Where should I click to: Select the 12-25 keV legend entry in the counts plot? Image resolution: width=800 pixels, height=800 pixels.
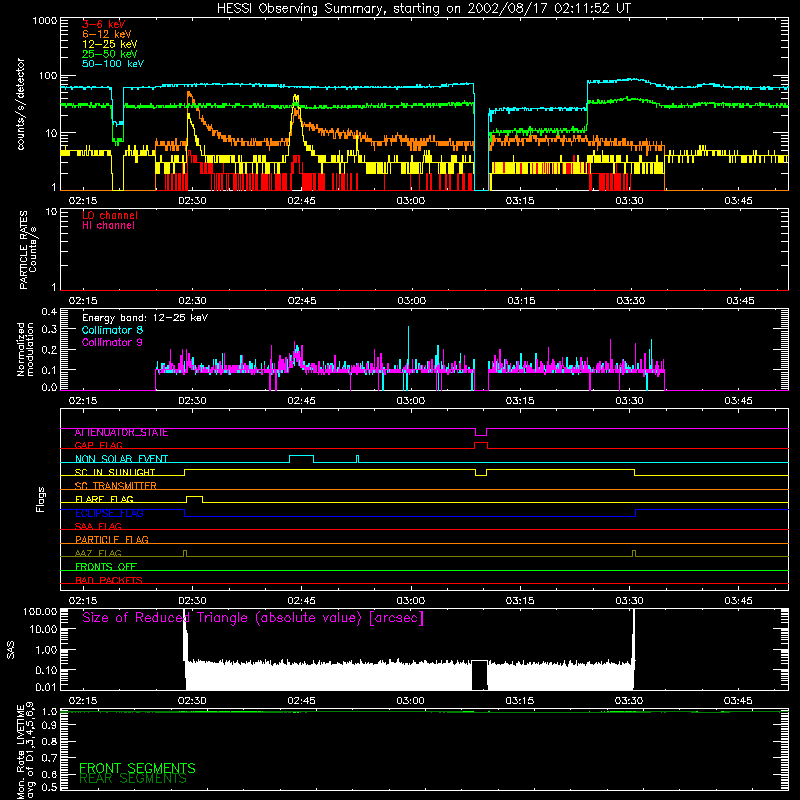coord(109,44)
